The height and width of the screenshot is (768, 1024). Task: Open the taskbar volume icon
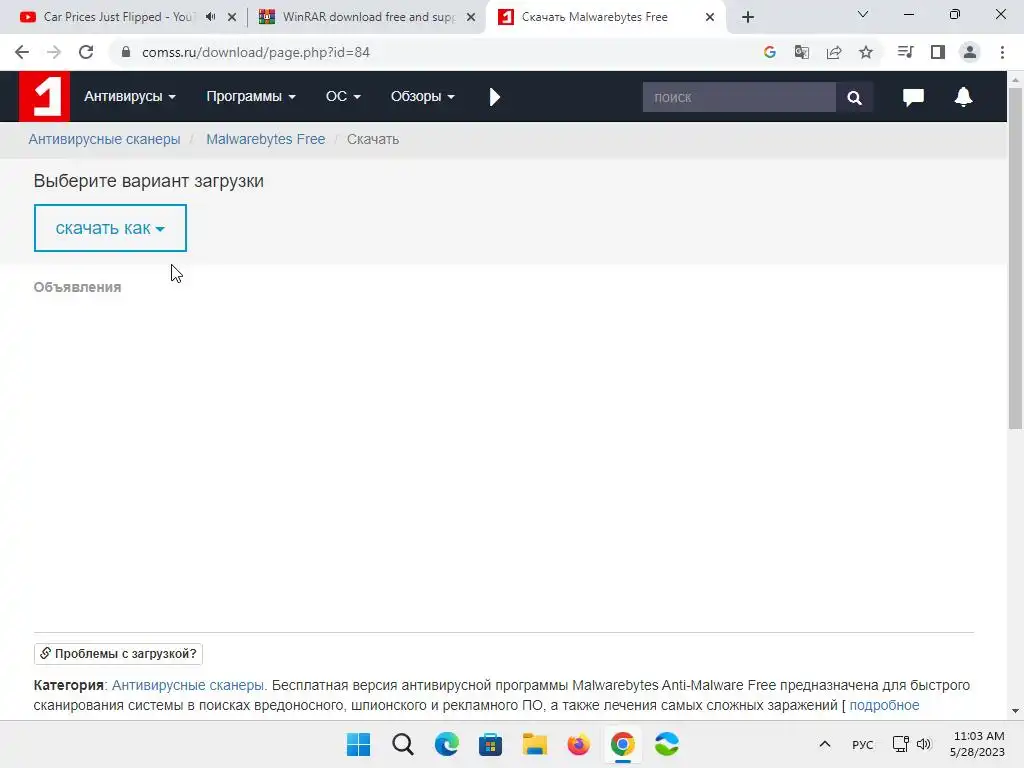tap(923, 744)
